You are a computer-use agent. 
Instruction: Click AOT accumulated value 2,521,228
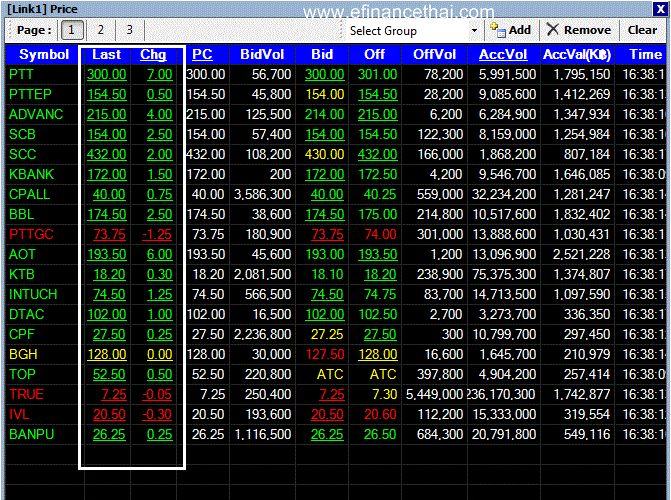[x=581, y=255]
